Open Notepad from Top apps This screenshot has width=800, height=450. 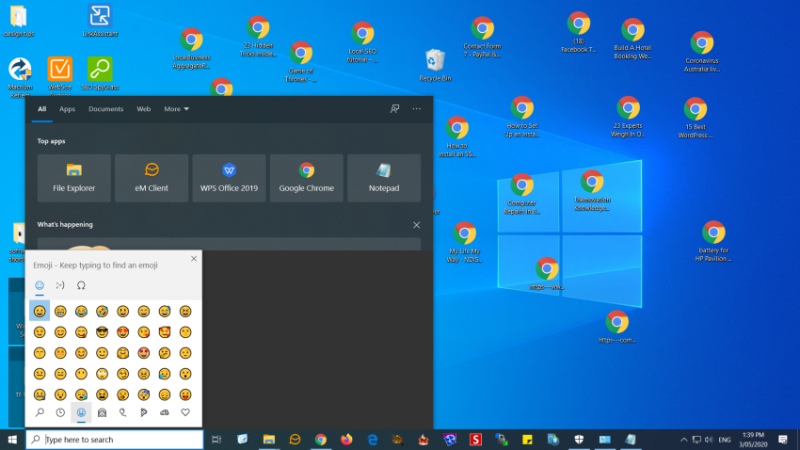(x=384, y=178)
